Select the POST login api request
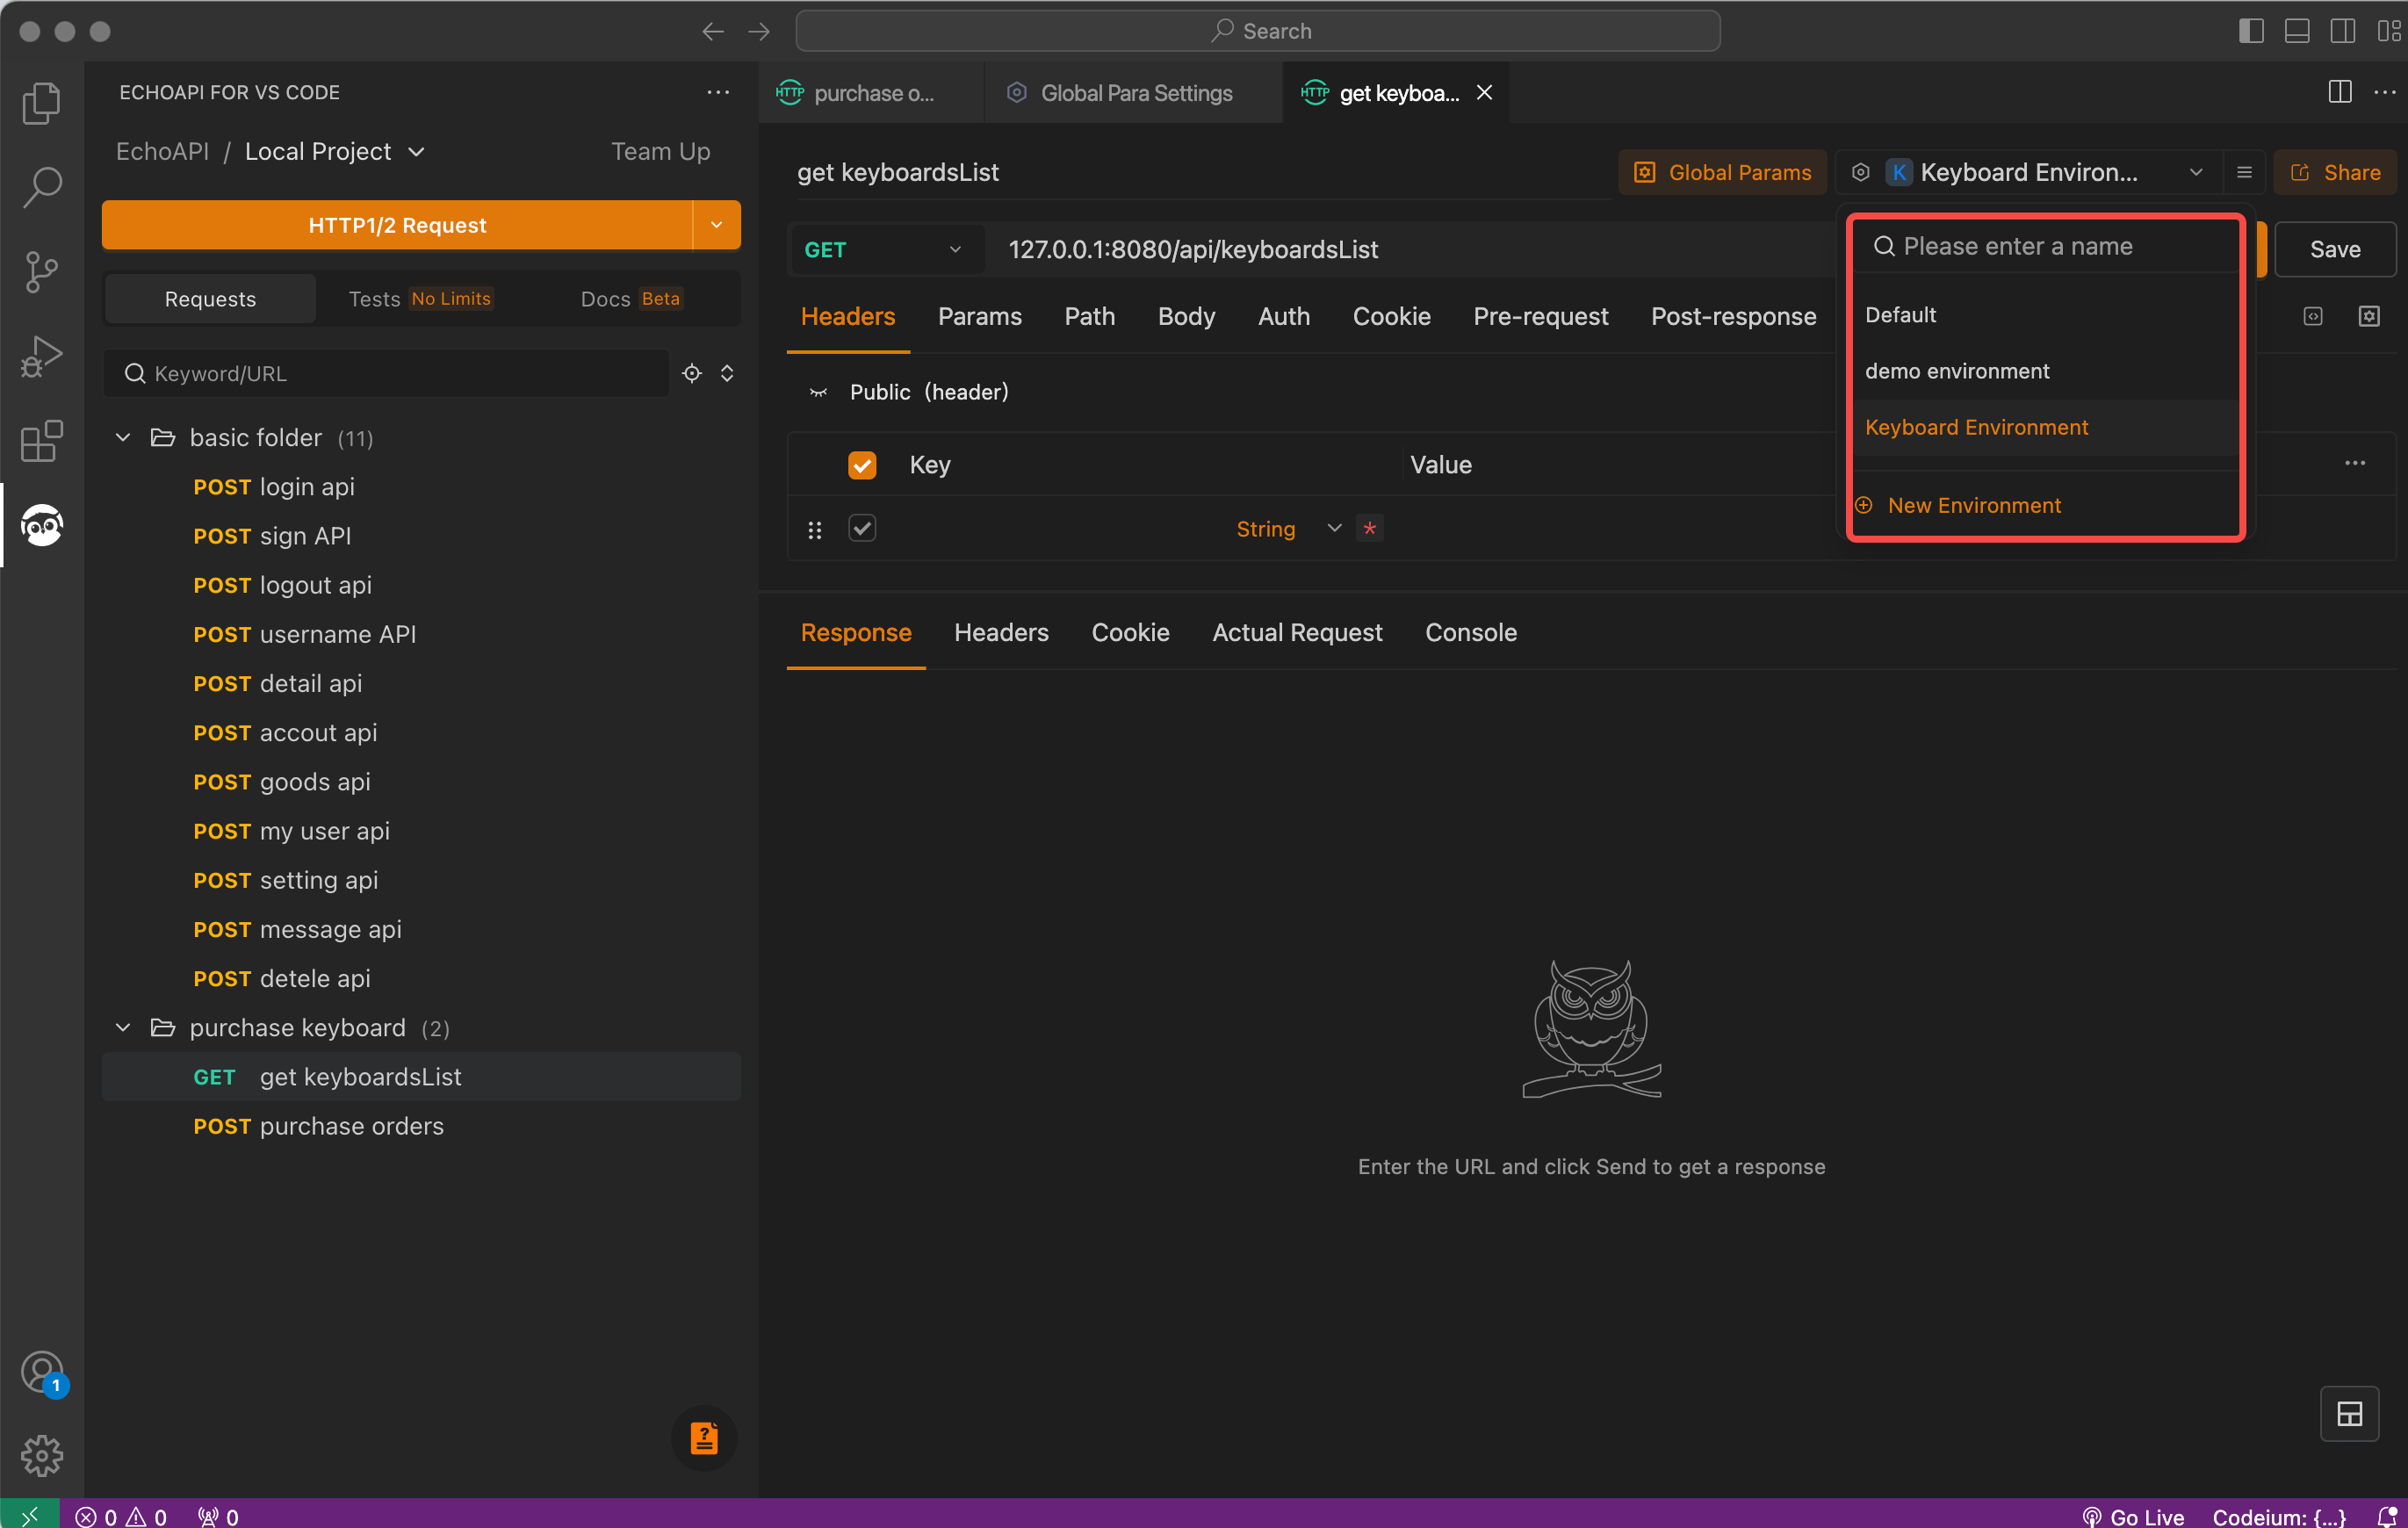 pyautogui.click(x=421, y=487)
